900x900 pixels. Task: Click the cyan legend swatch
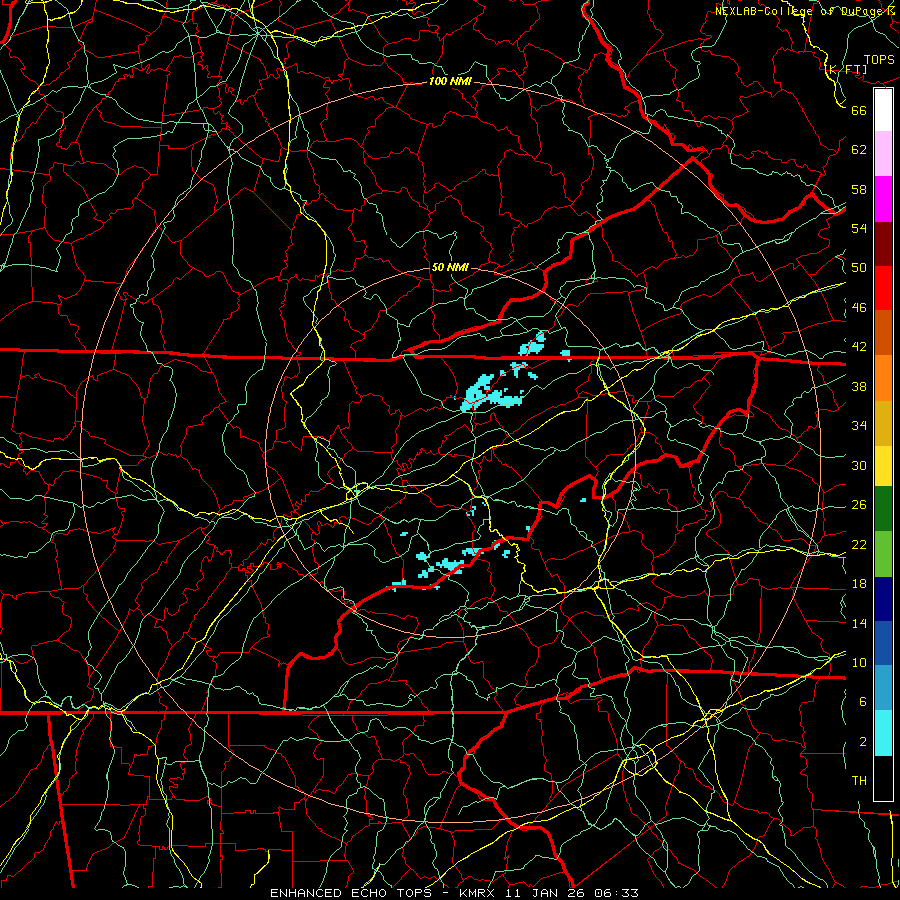click(883, 733)
